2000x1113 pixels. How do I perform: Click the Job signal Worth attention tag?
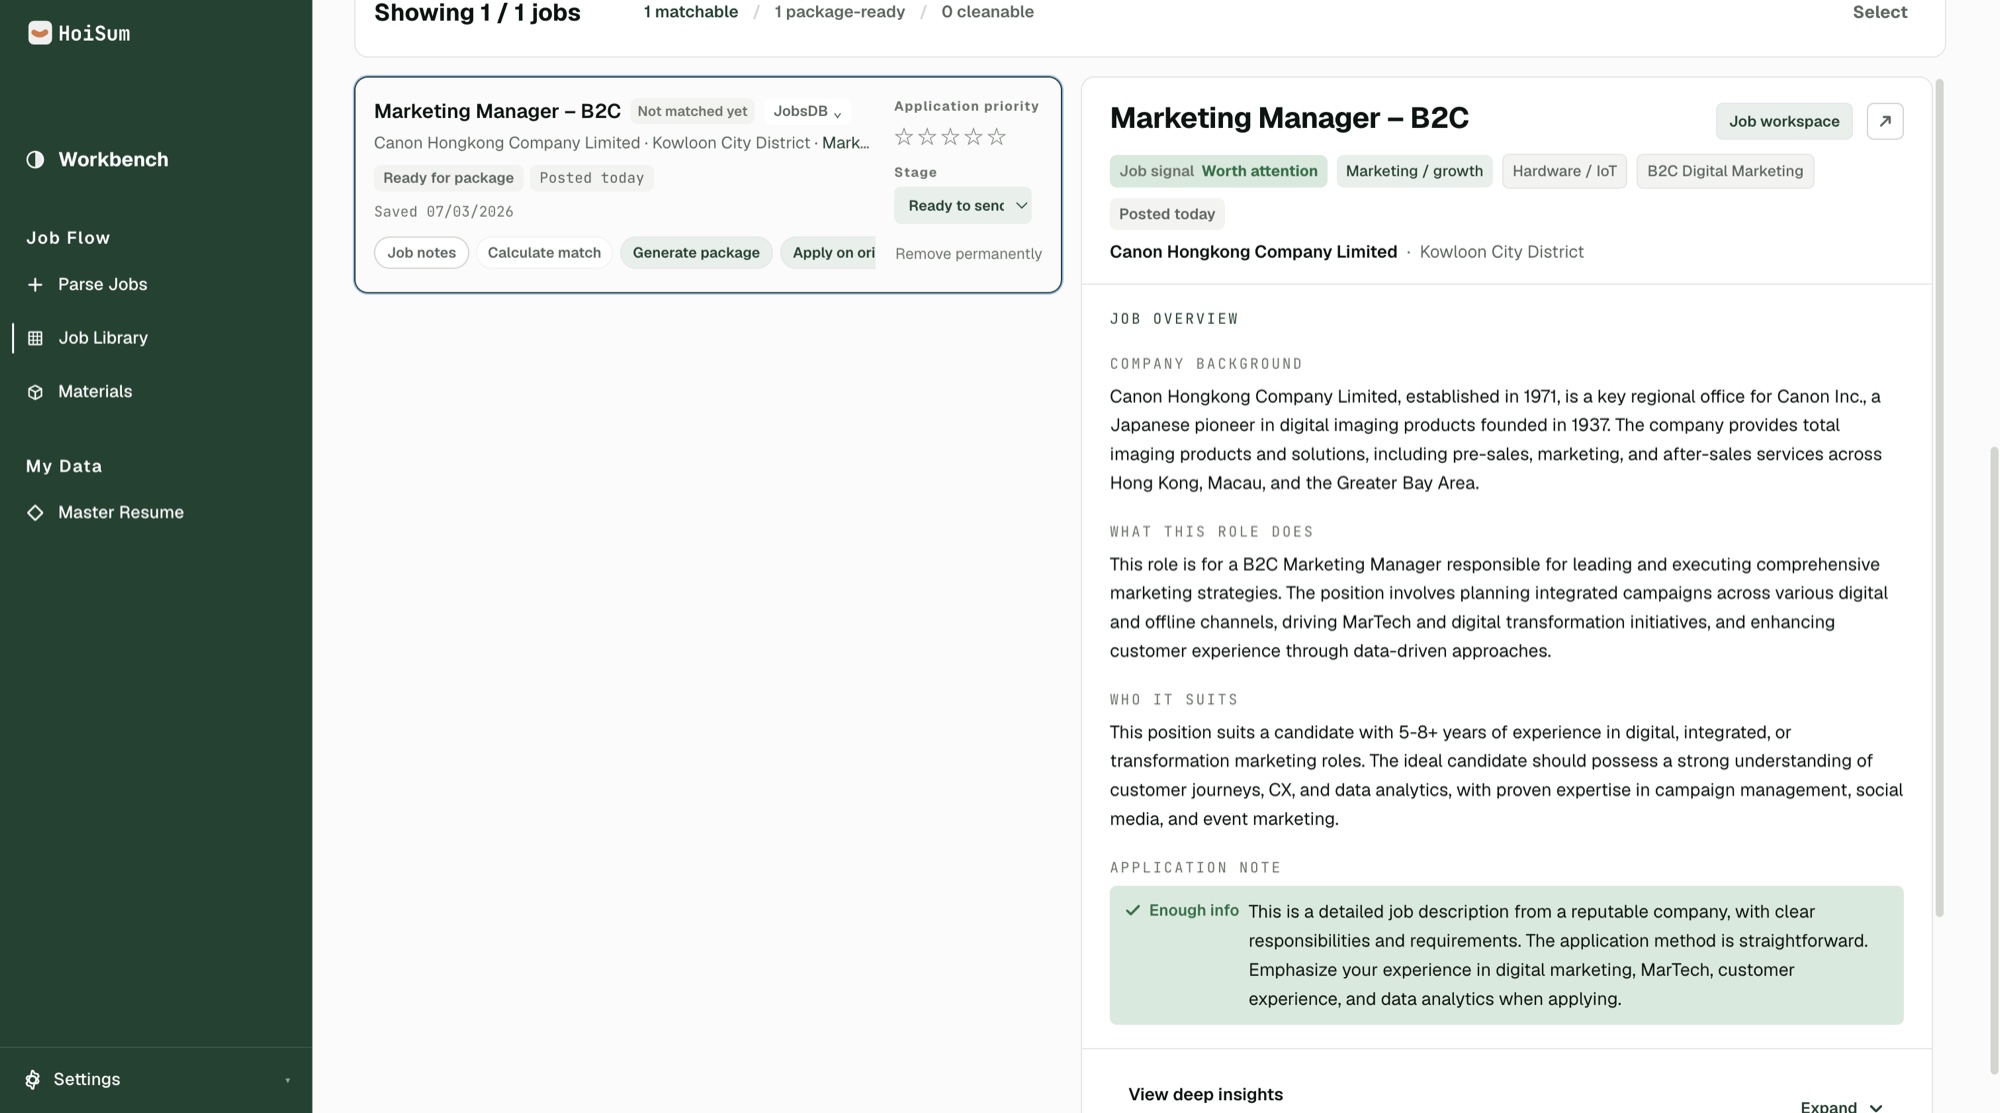pyautogui.click(x=1218, y=171)
